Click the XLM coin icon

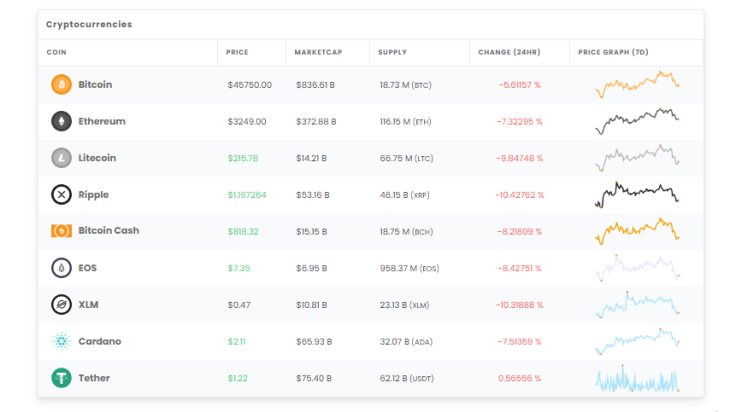tap(61, 305)
